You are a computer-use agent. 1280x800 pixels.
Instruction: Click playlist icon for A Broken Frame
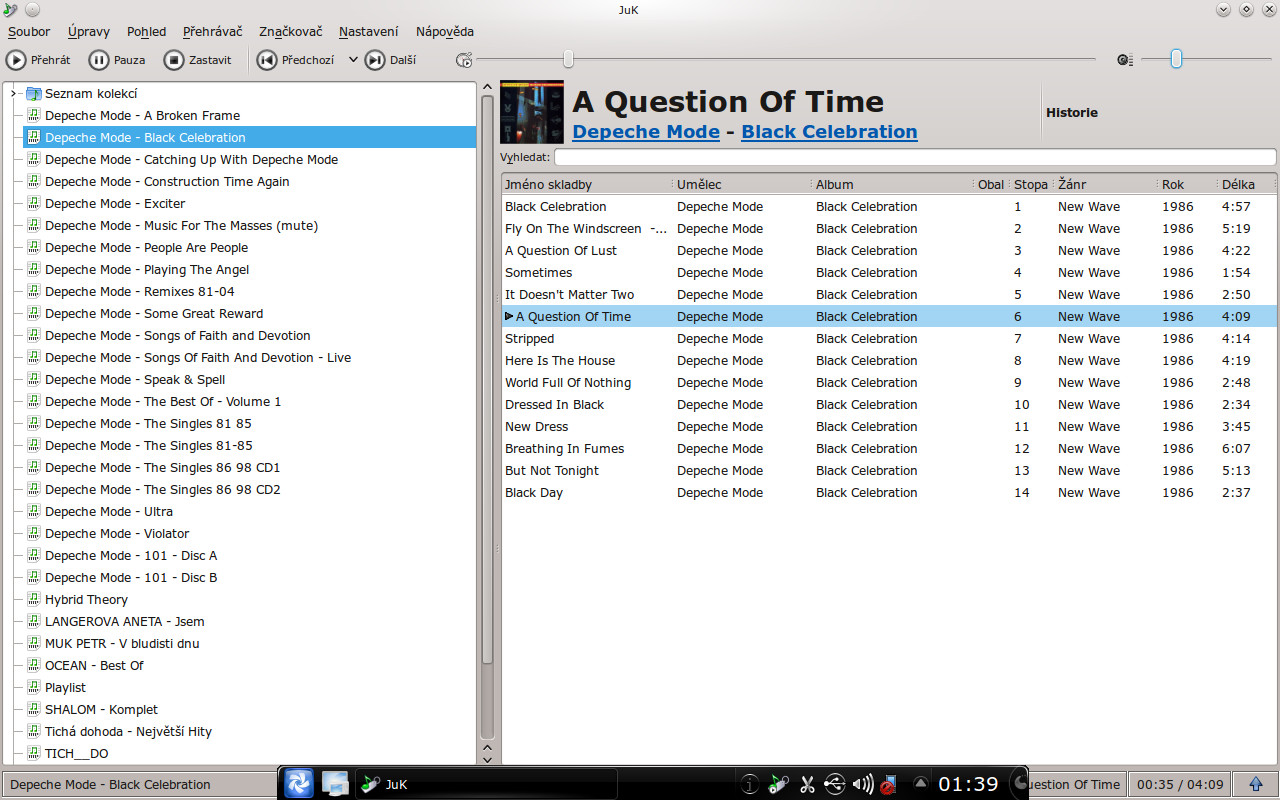click(33, 116)
